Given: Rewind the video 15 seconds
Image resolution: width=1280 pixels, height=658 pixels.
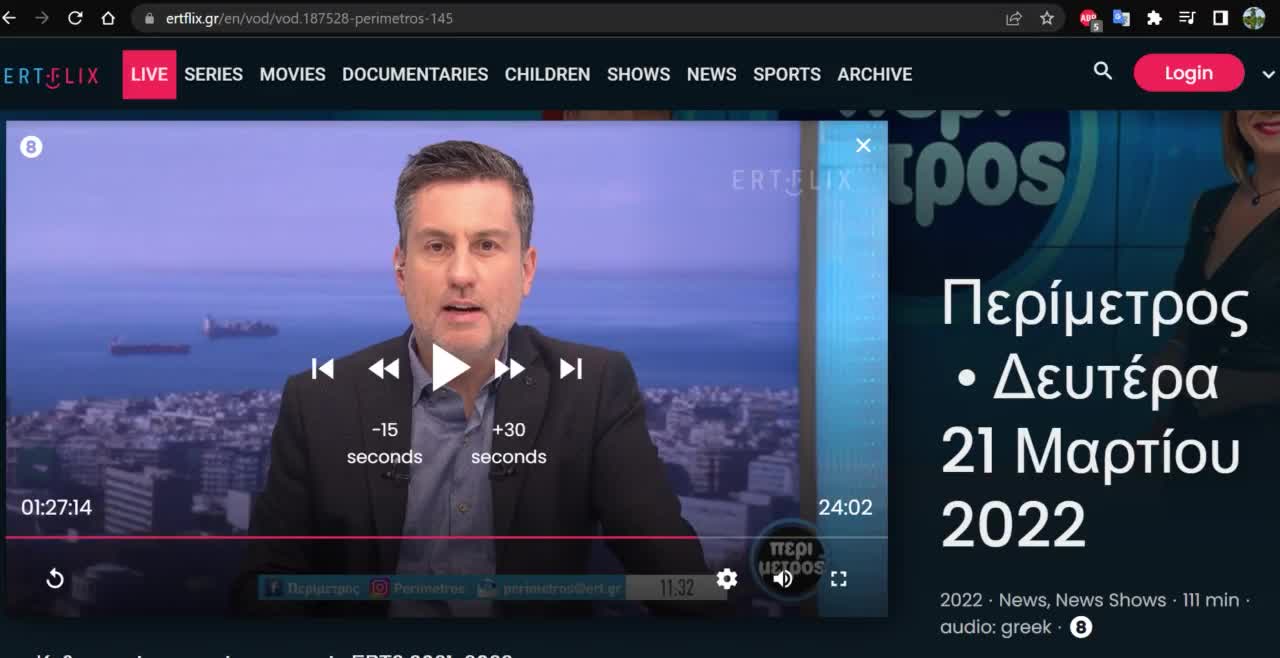Looking at the screenshot, I should 384,369.
